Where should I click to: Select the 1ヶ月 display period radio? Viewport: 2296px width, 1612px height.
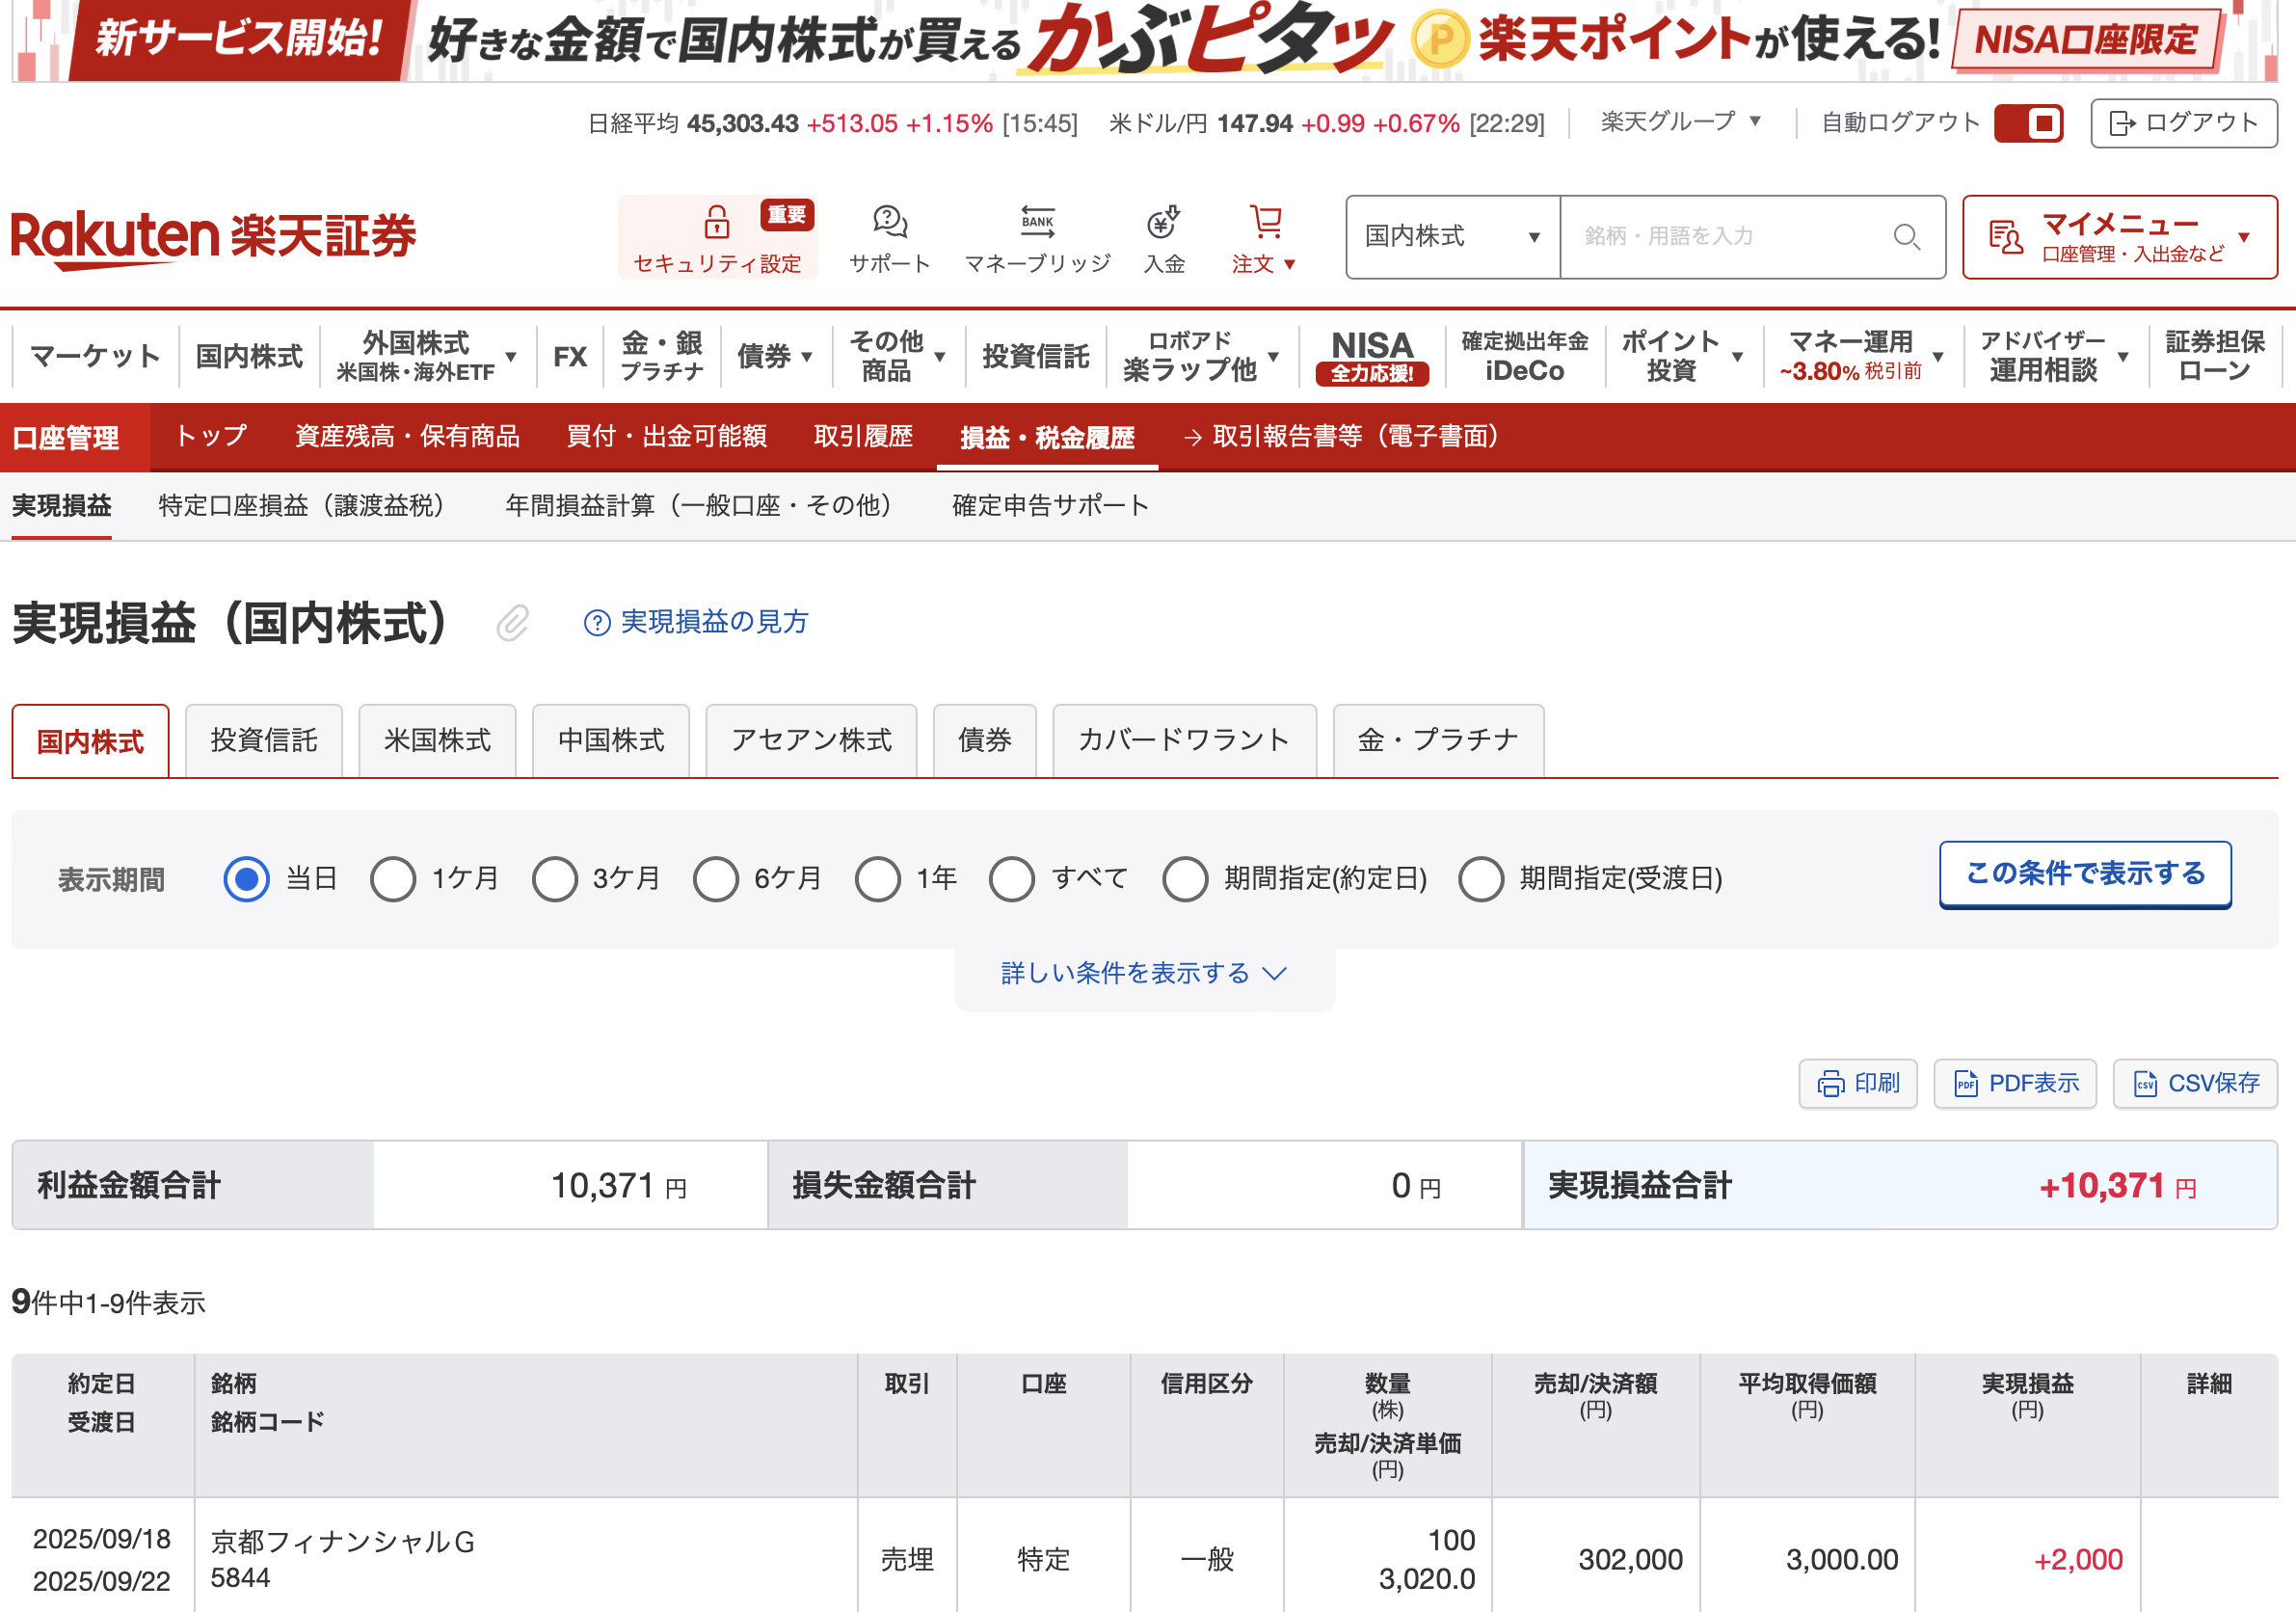[393, 879]
